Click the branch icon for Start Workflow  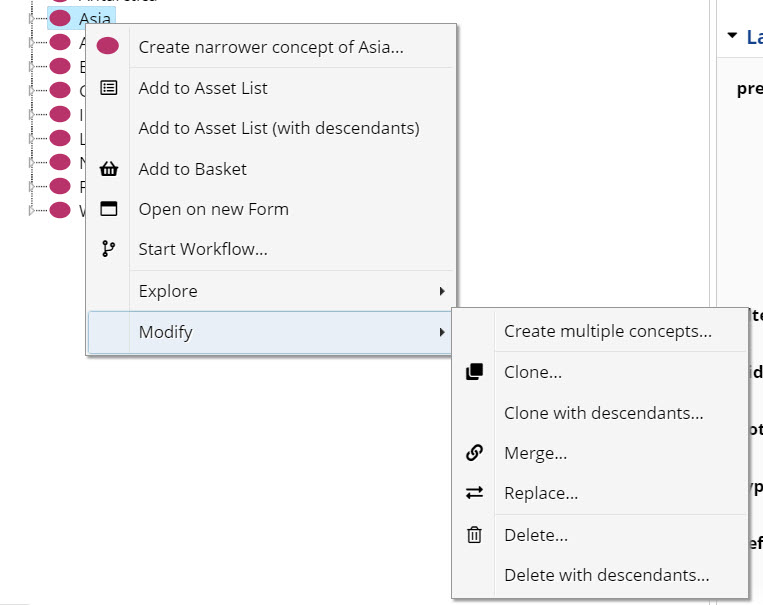click(109, 249)
